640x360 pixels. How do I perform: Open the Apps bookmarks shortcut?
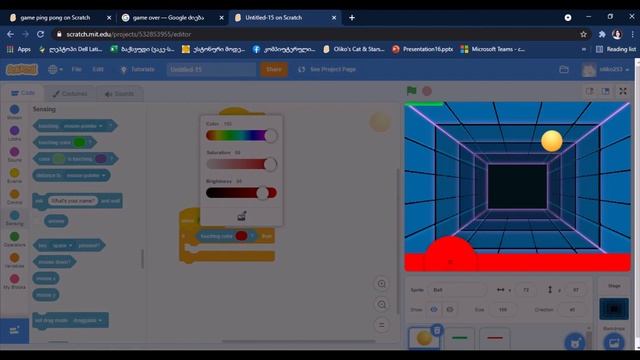coord(19,49)
